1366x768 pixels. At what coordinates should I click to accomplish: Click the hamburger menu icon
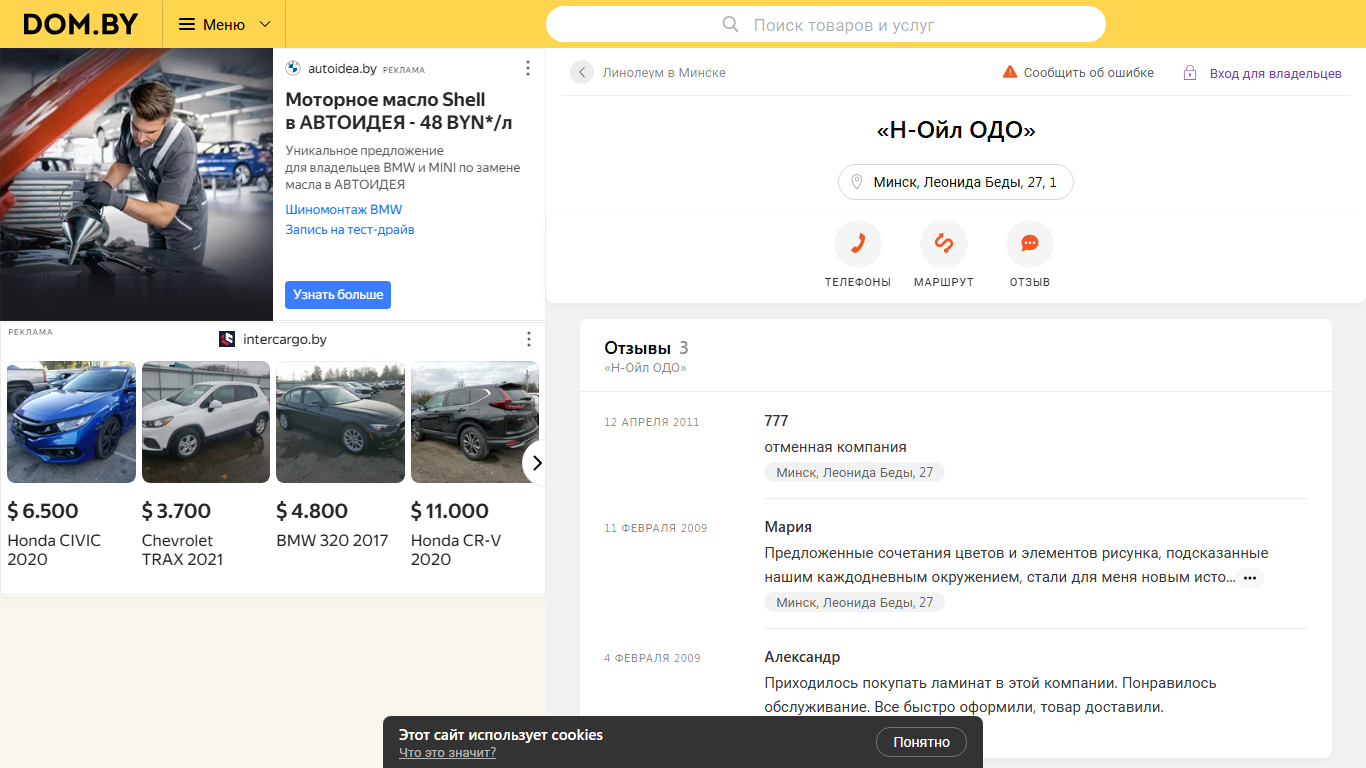tap(187, 24)
